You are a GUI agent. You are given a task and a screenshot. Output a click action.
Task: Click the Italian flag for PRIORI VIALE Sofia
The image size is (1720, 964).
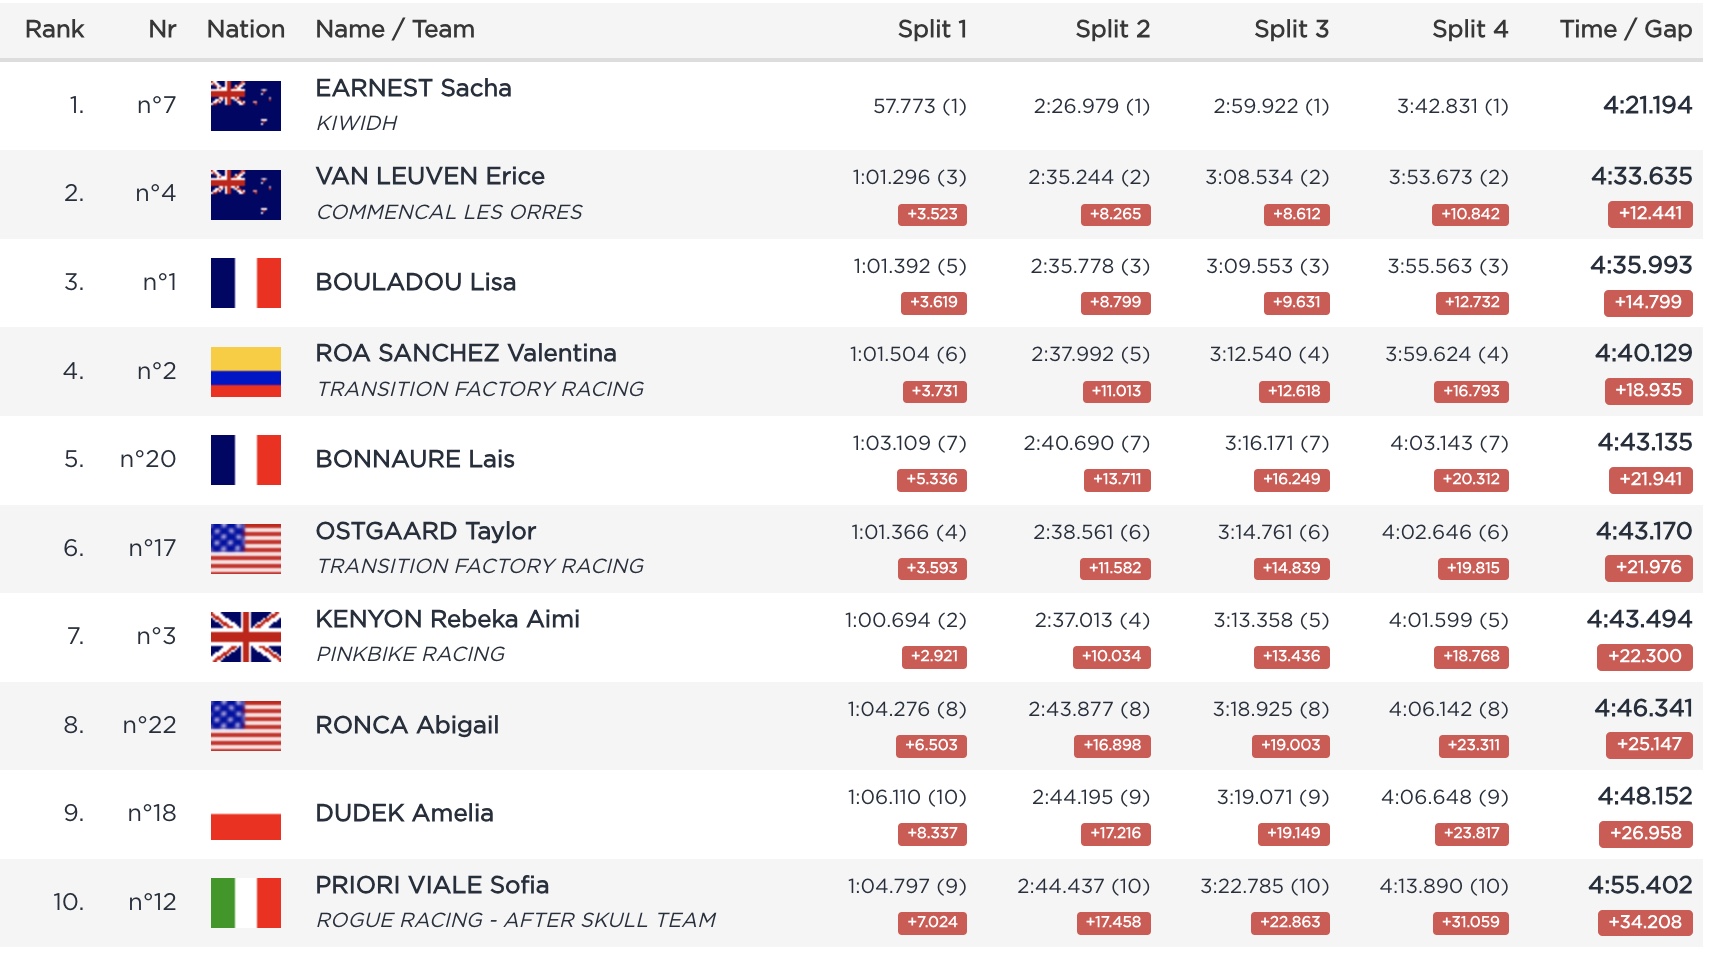pos(245,902)
